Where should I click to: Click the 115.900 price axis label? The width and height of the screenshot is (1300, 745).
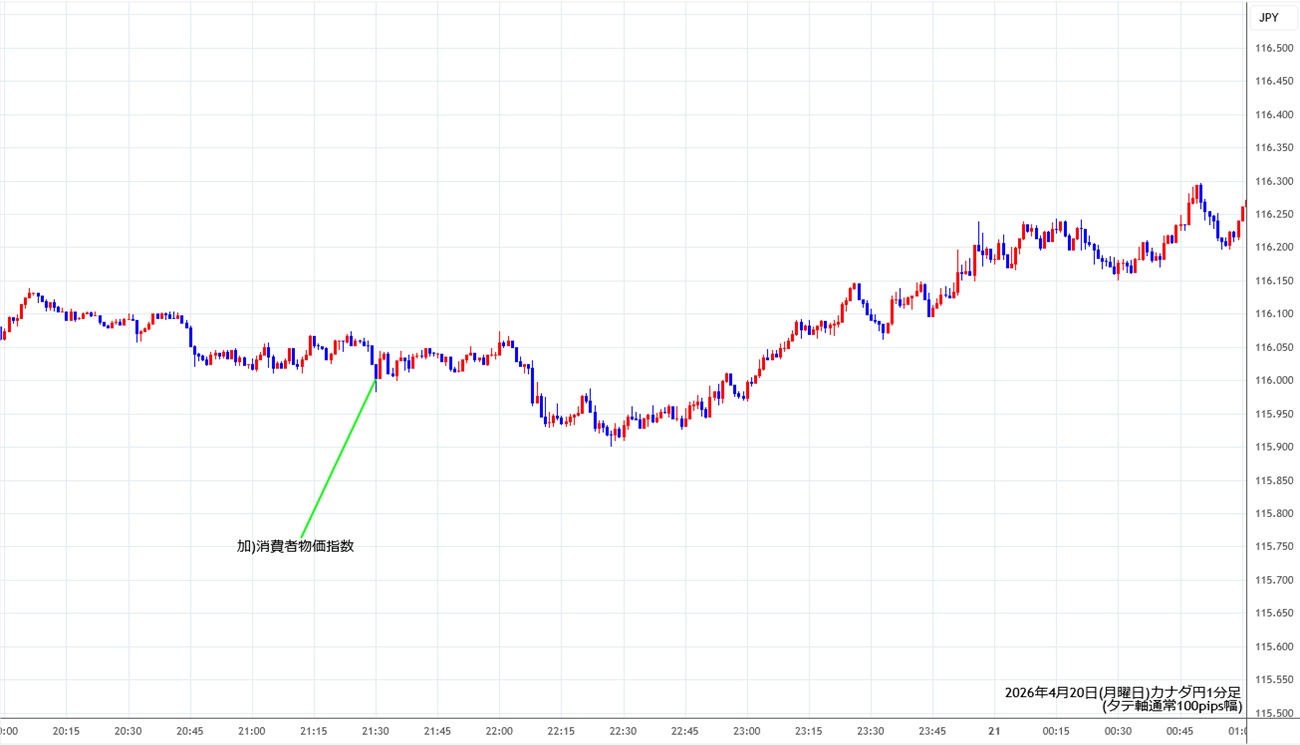click(1274, 447)
